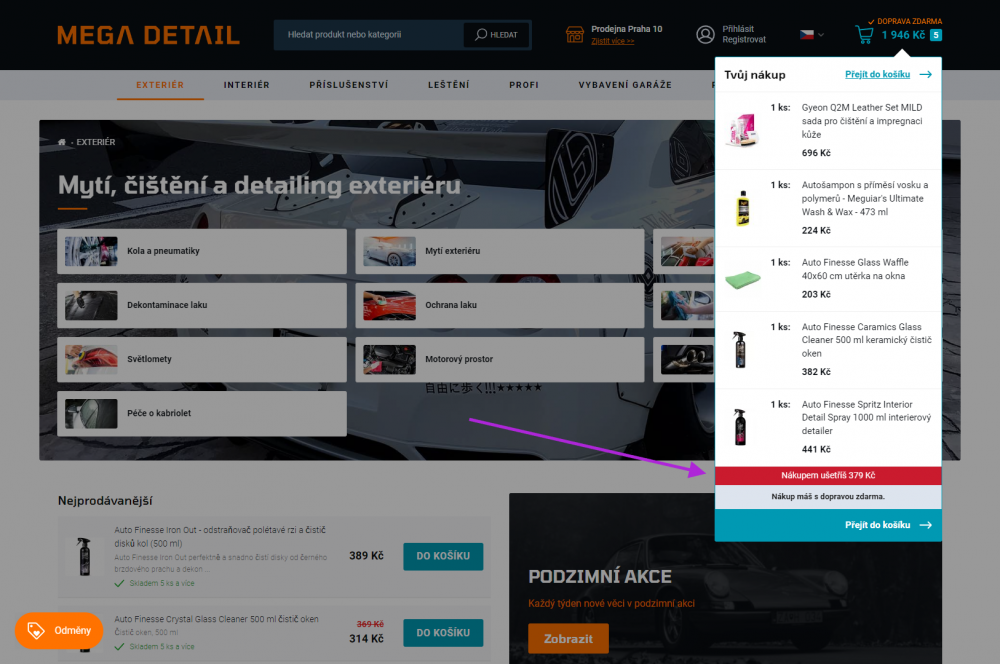The width and height of the screenshot is (1000, 664).
Task: Open the Kola a pneumatiky category
Action: click(202, 251)
